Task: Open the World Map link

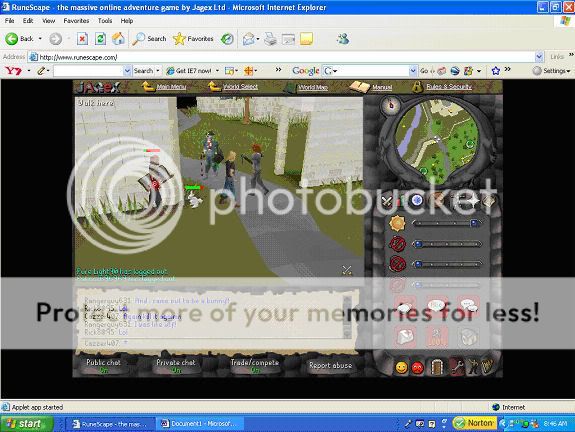Action: click(313, 87)
